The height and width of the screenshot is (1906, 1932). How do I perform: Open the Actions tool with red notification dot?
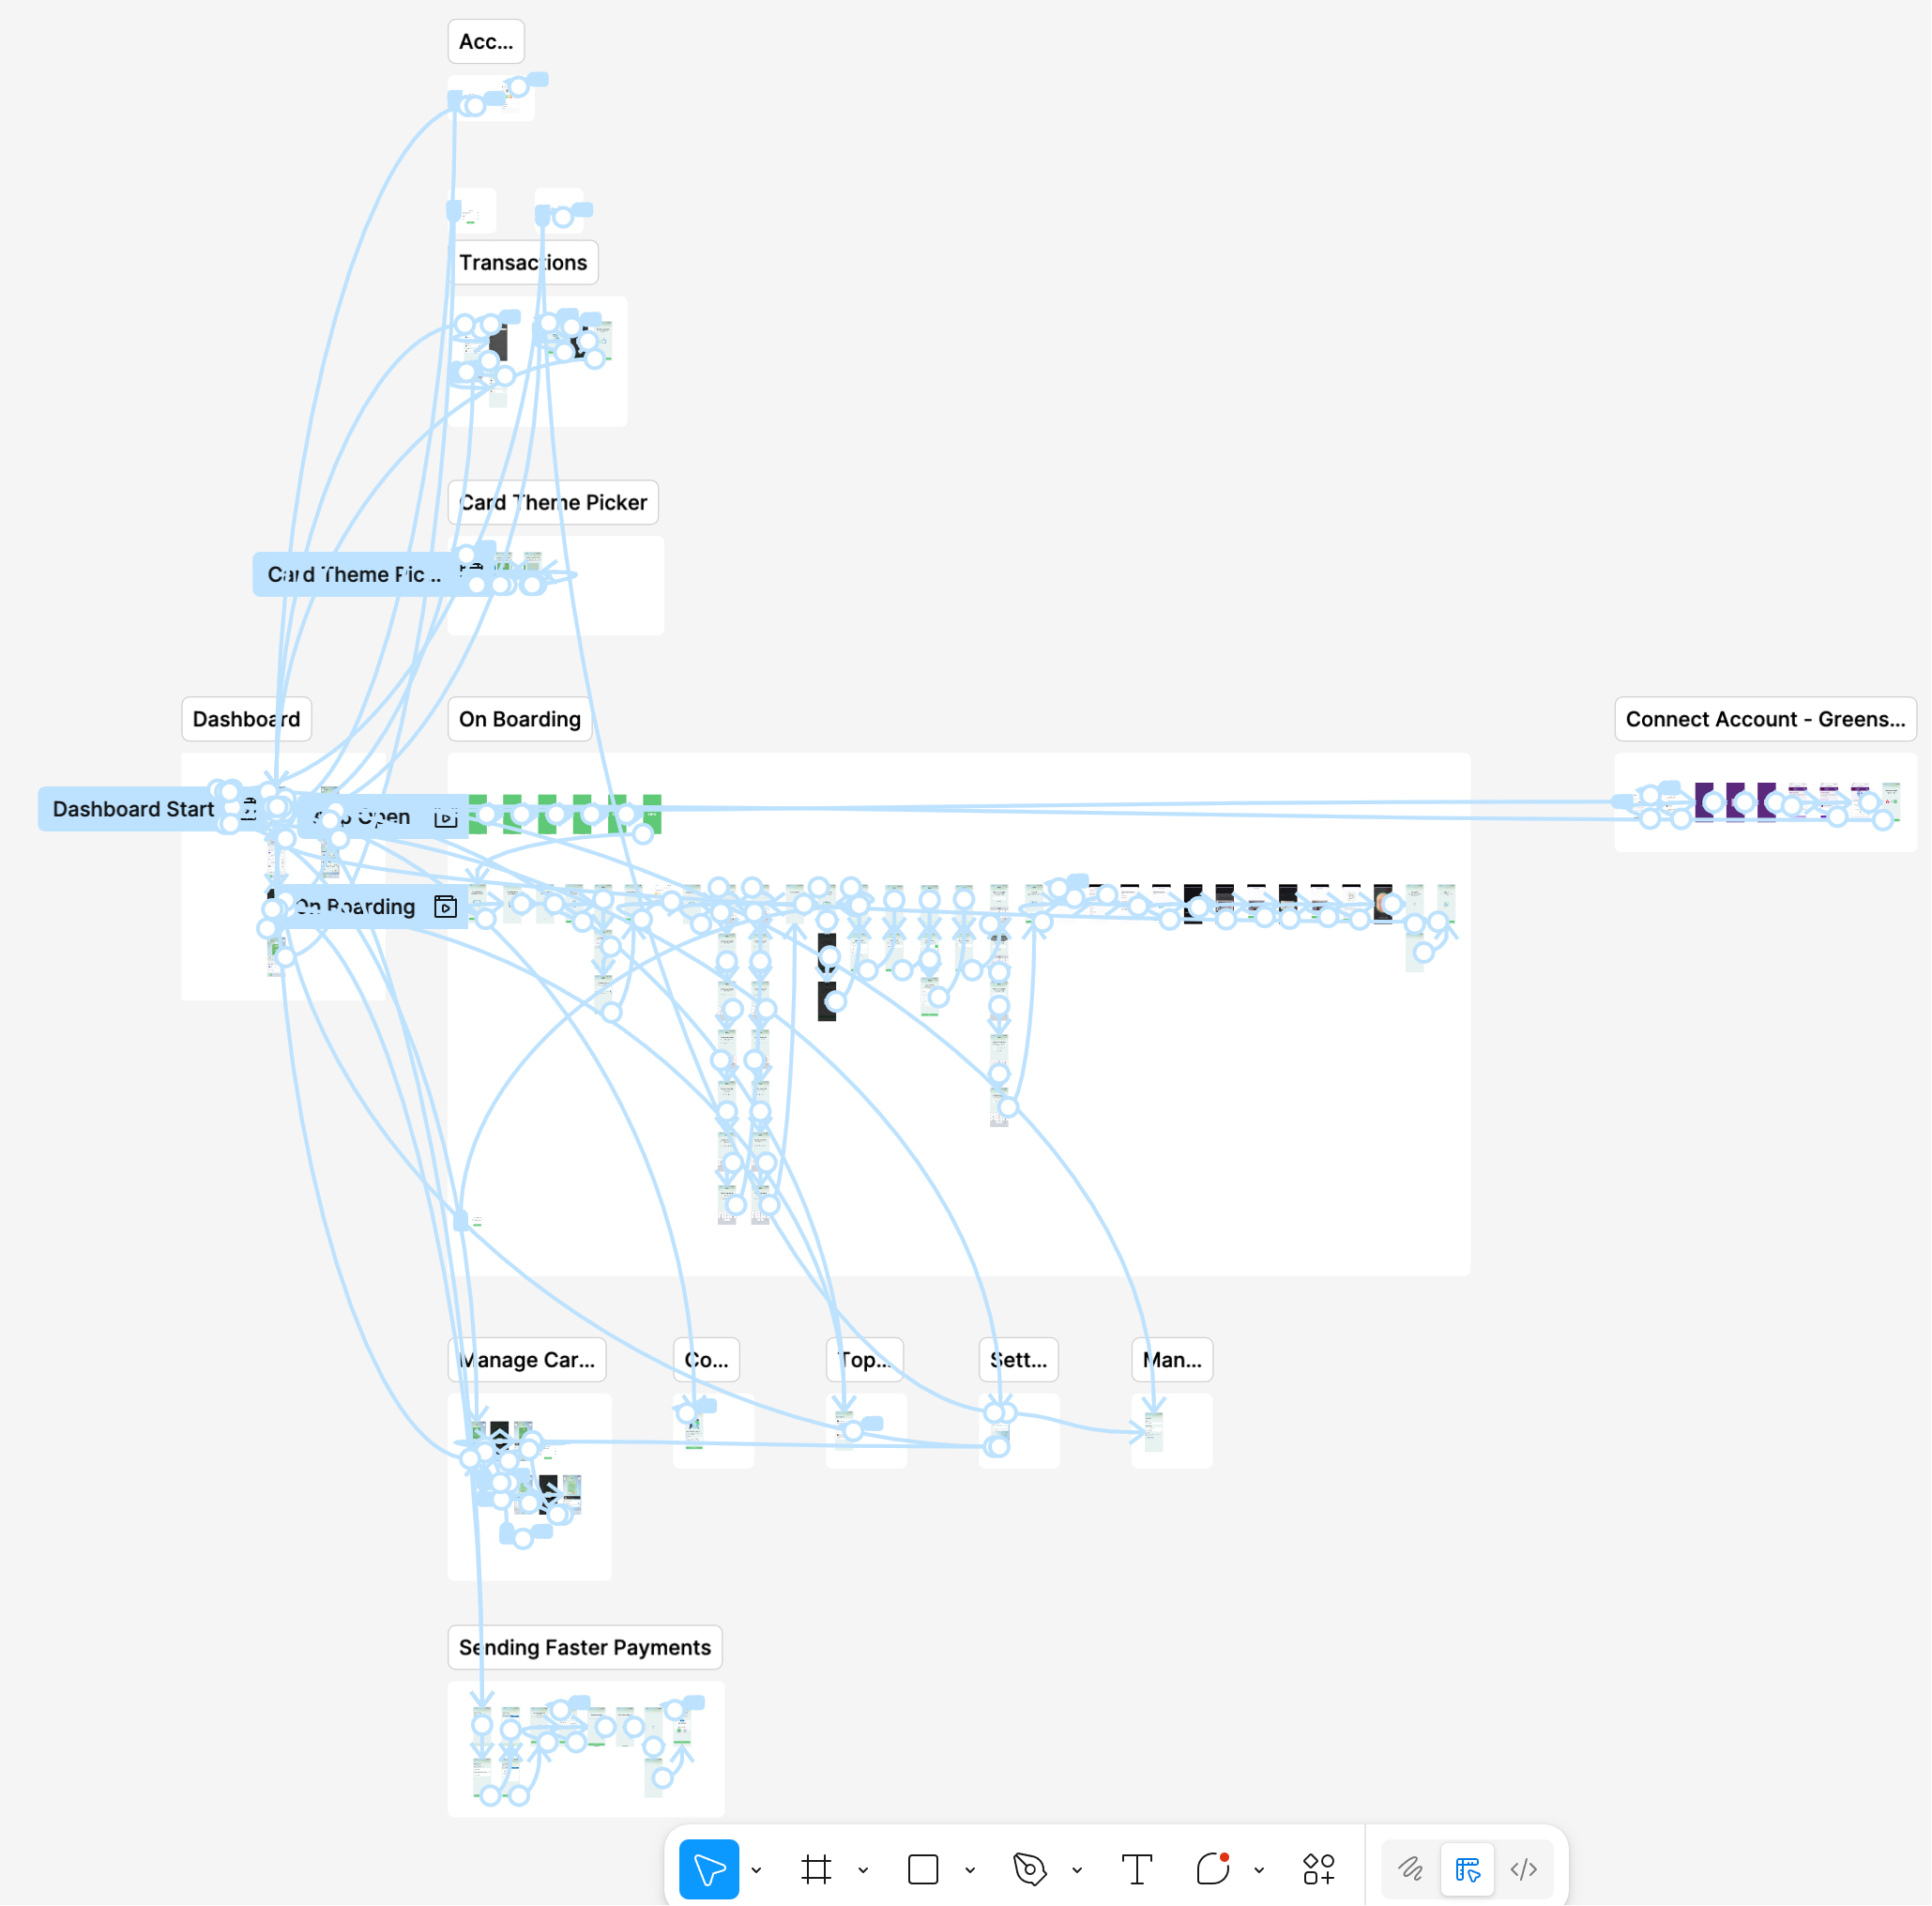1212,1868
